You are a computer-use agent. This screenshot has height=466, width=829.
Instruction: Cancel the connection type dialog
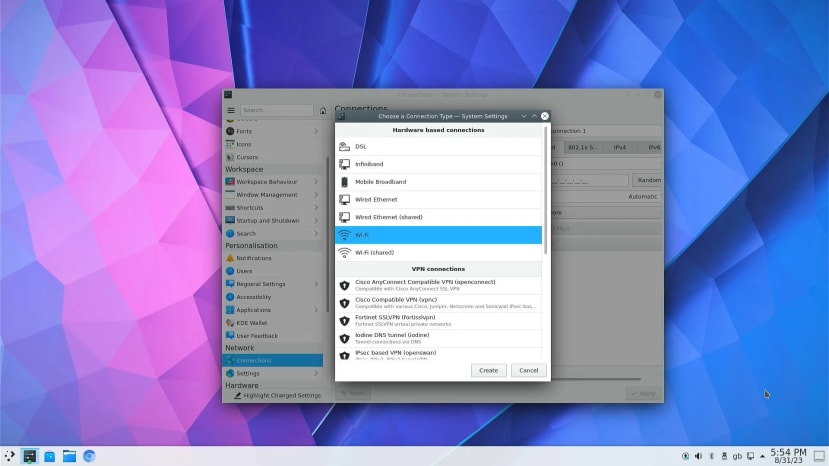pyautogui.click(x=529, y=370)
